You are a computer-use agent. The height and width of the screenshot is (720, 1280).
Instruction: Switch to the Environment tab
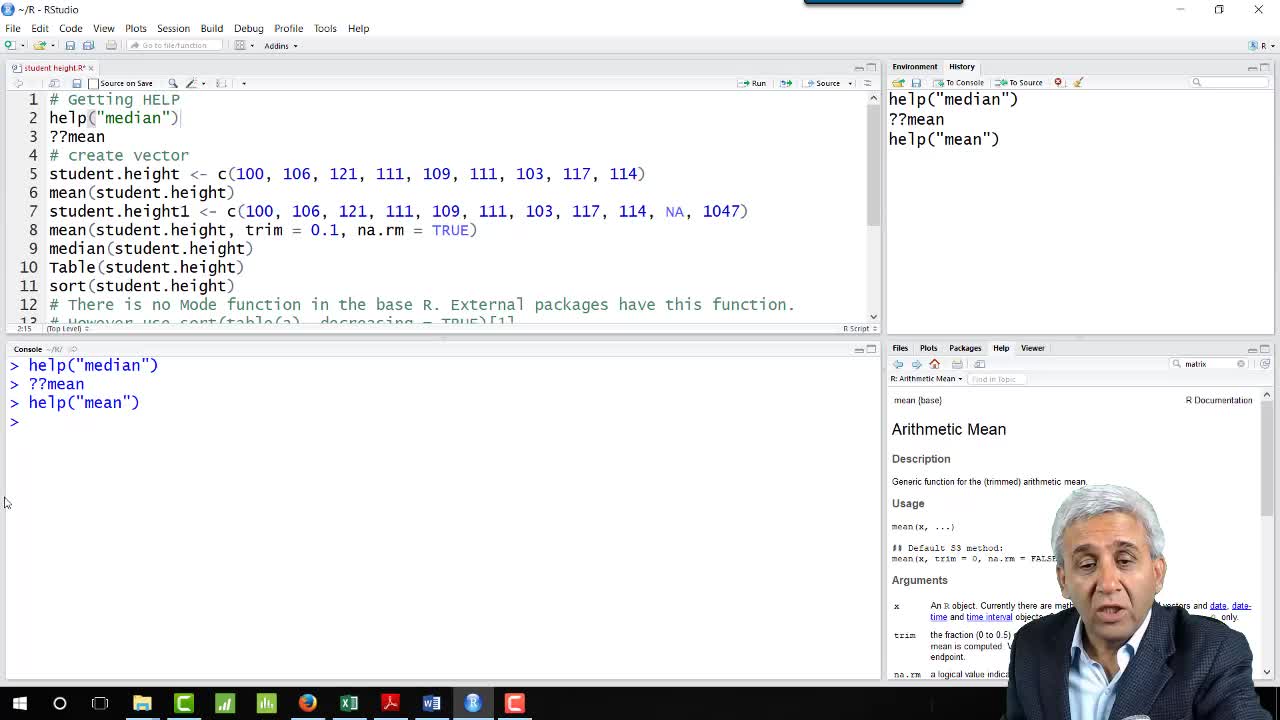(915, 66)
